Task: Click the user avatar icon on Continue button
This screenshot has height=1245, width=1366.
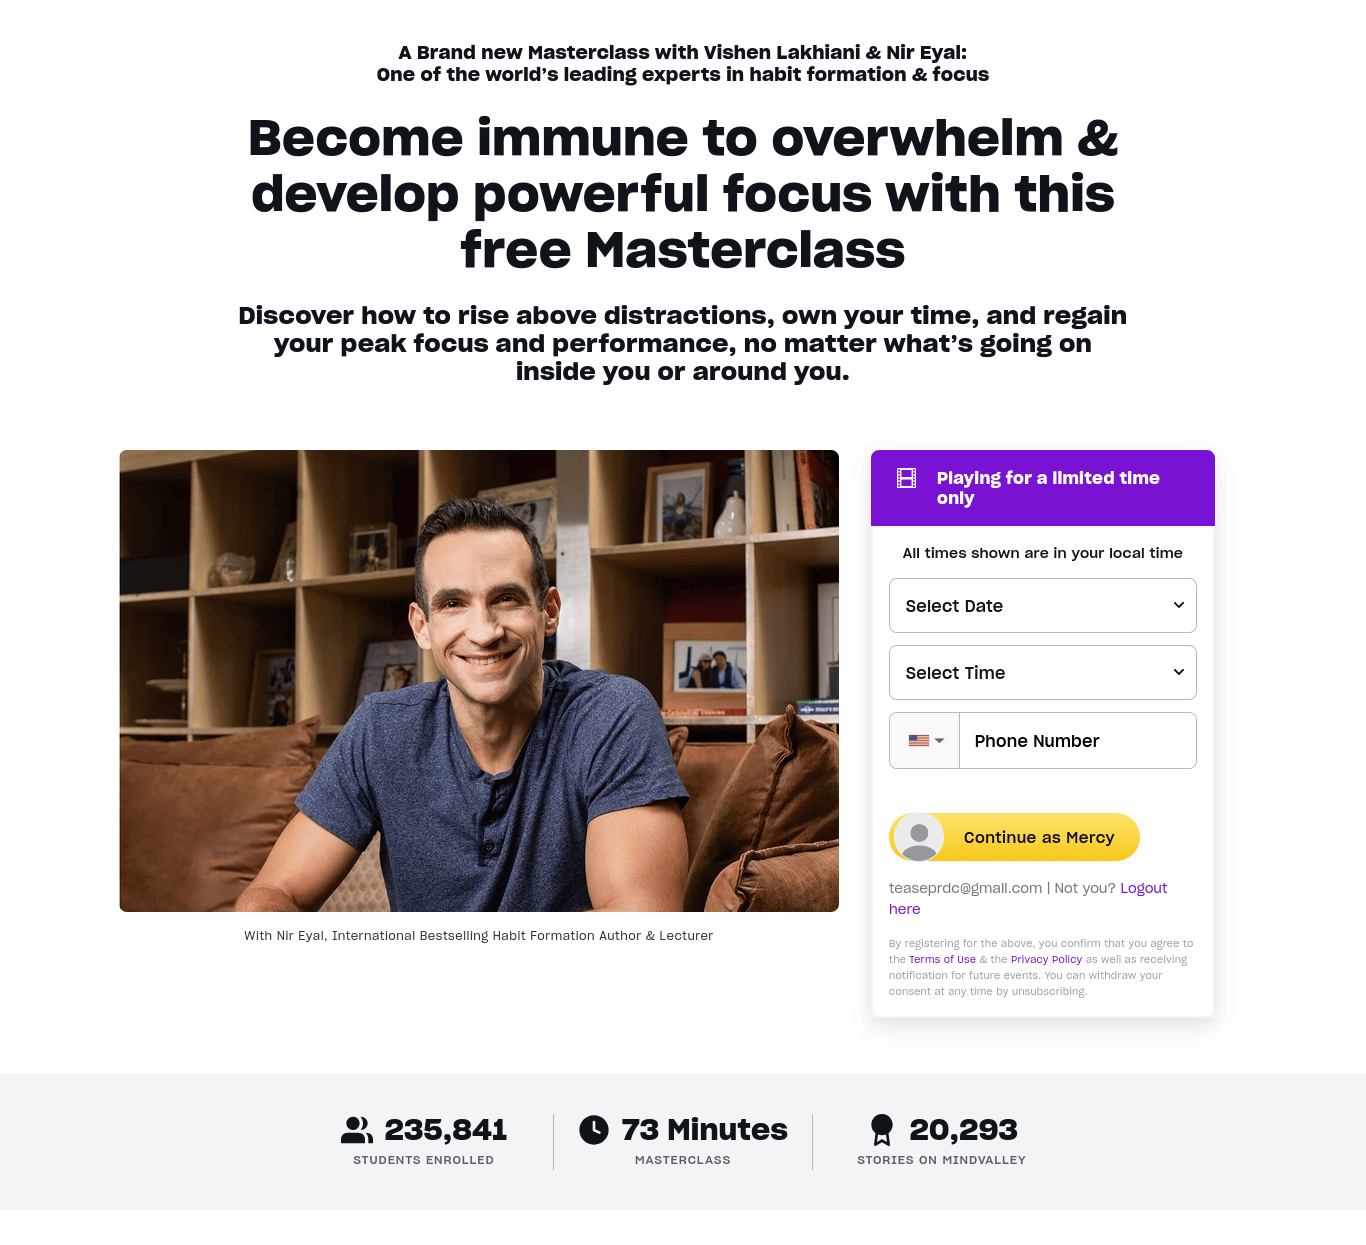Action: tap(918, 837)
